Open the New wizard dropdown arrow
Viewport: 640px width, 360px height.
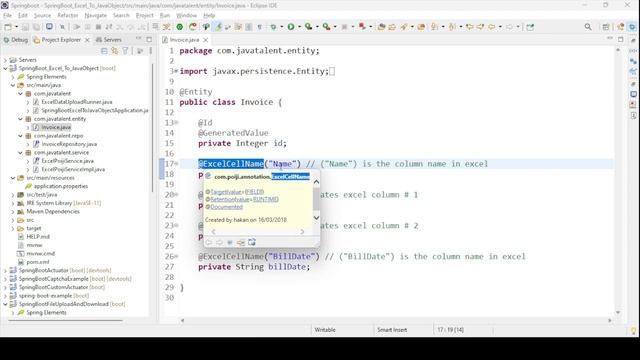pos(16,27)
